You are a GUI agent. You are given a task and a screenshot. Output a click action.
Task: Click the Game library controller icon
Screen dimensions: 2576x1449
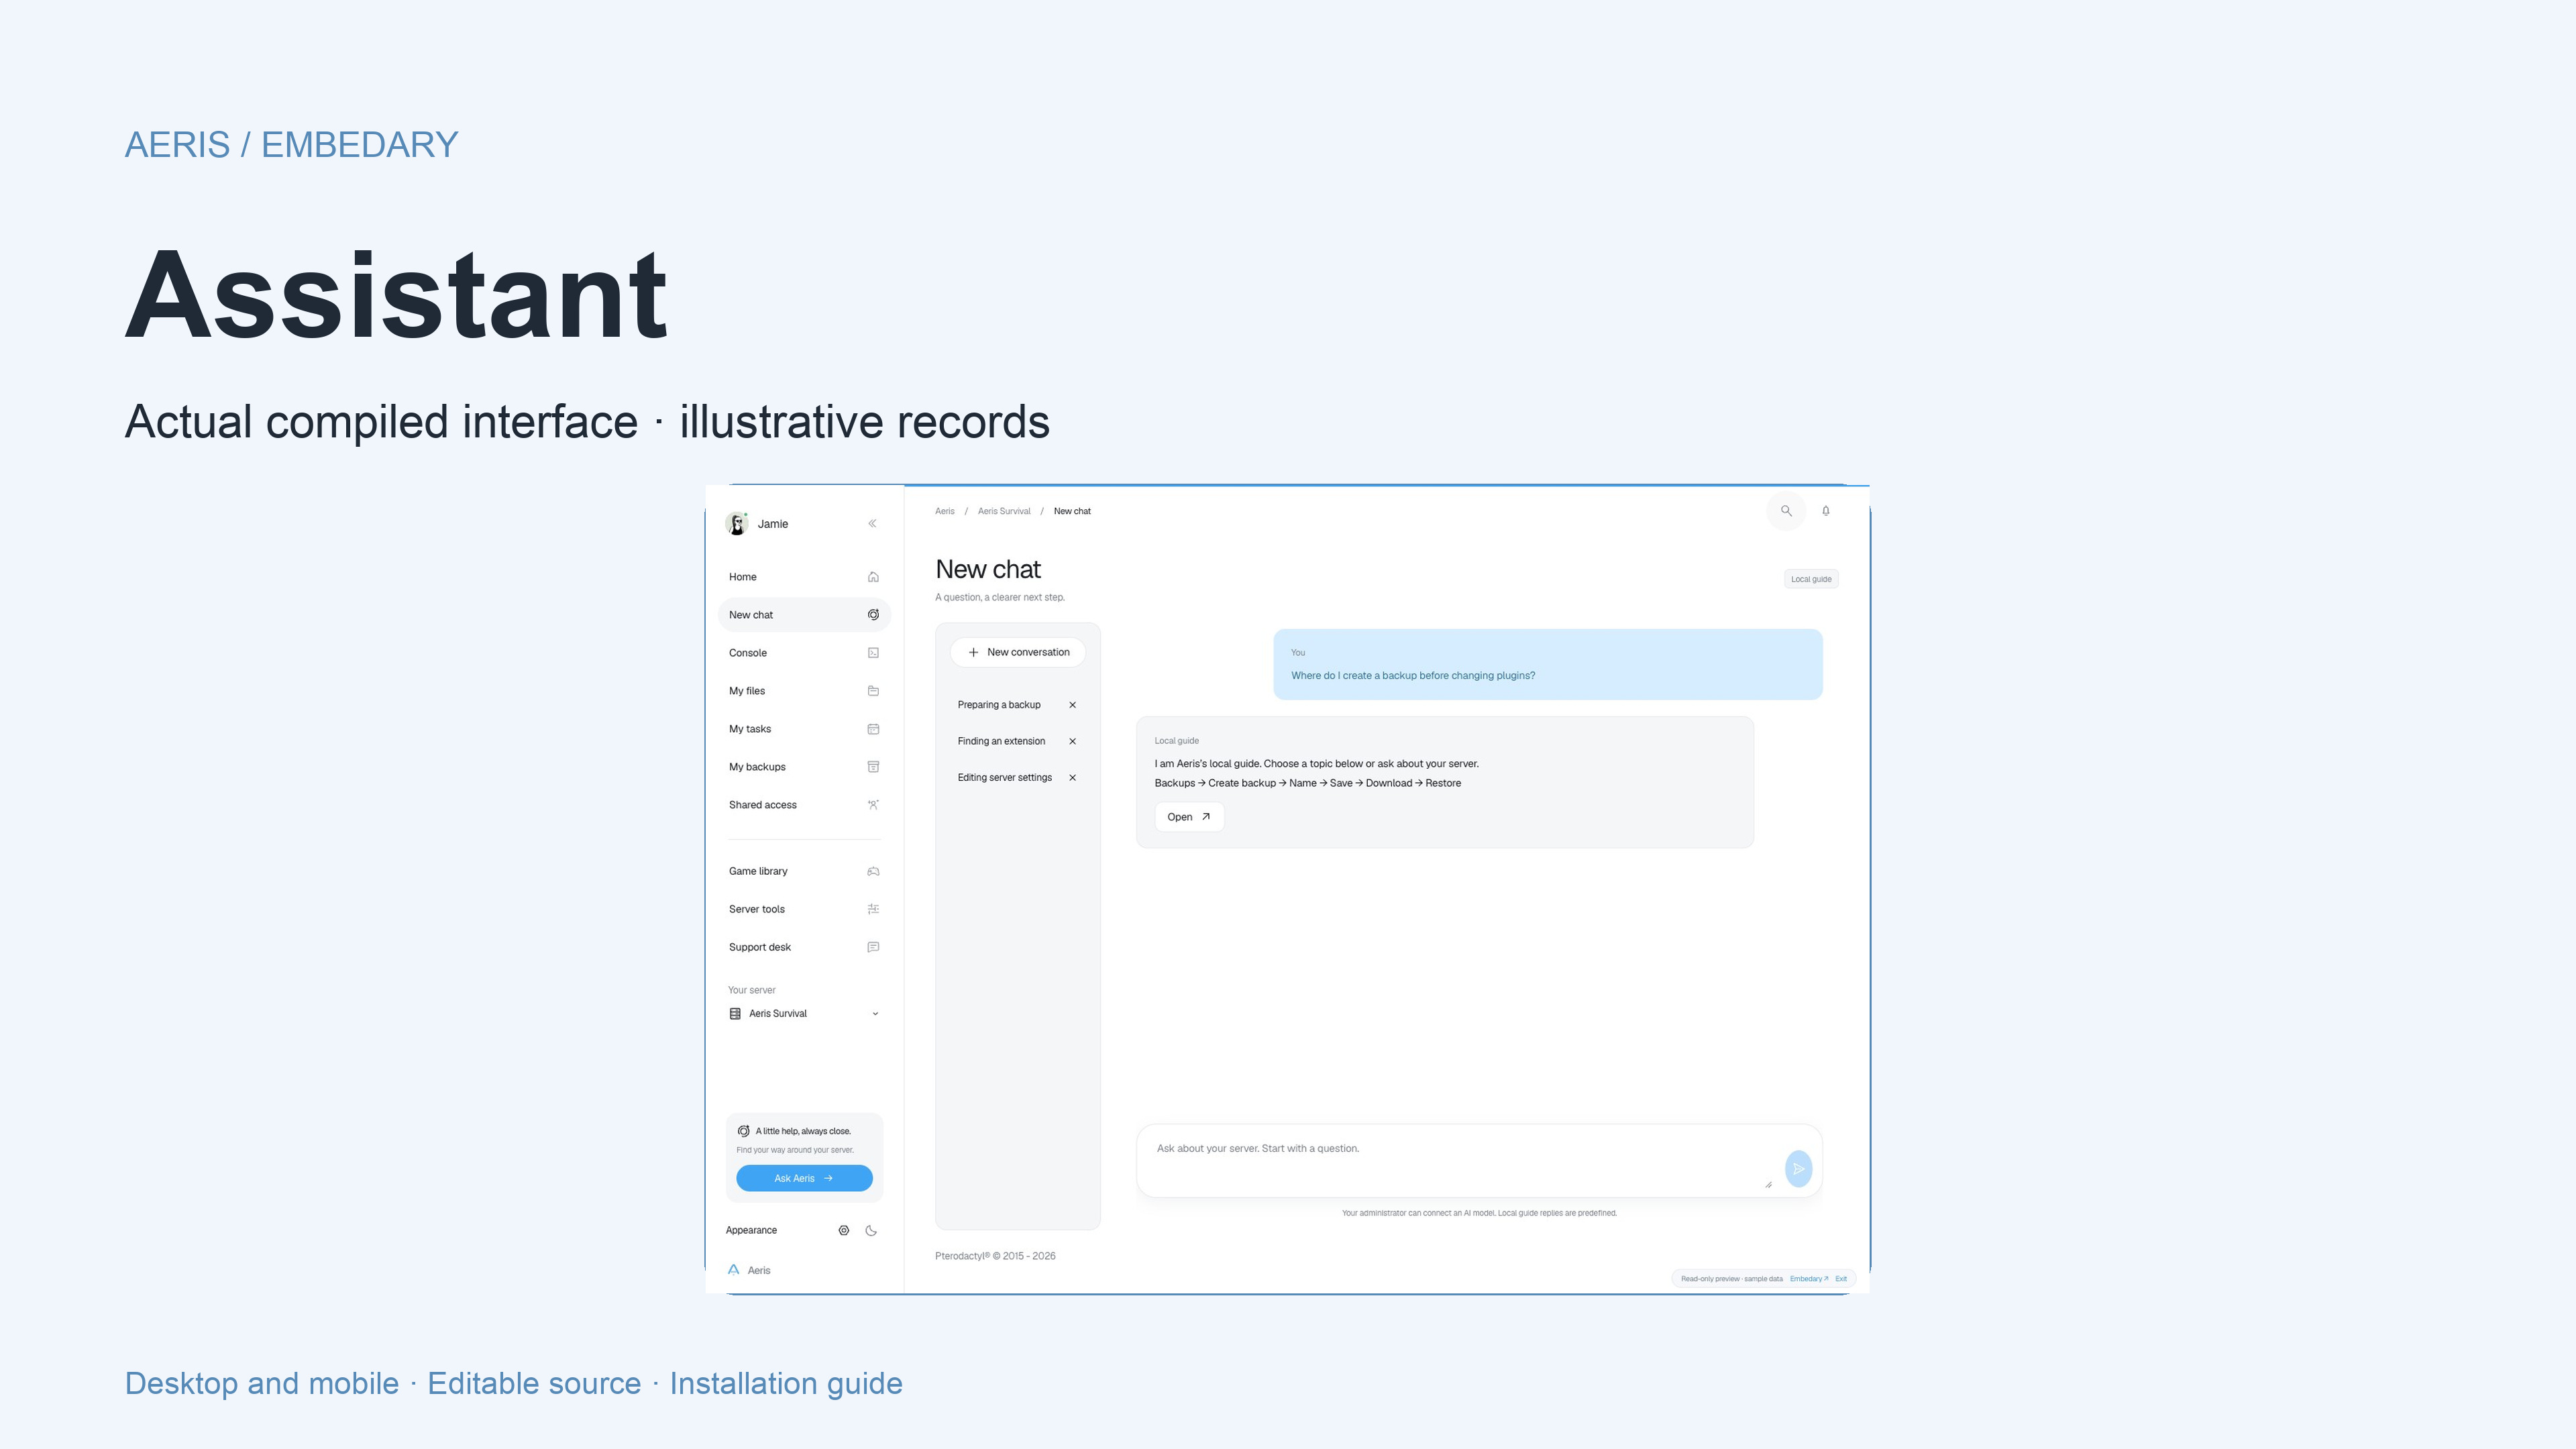tap(873, 871)
